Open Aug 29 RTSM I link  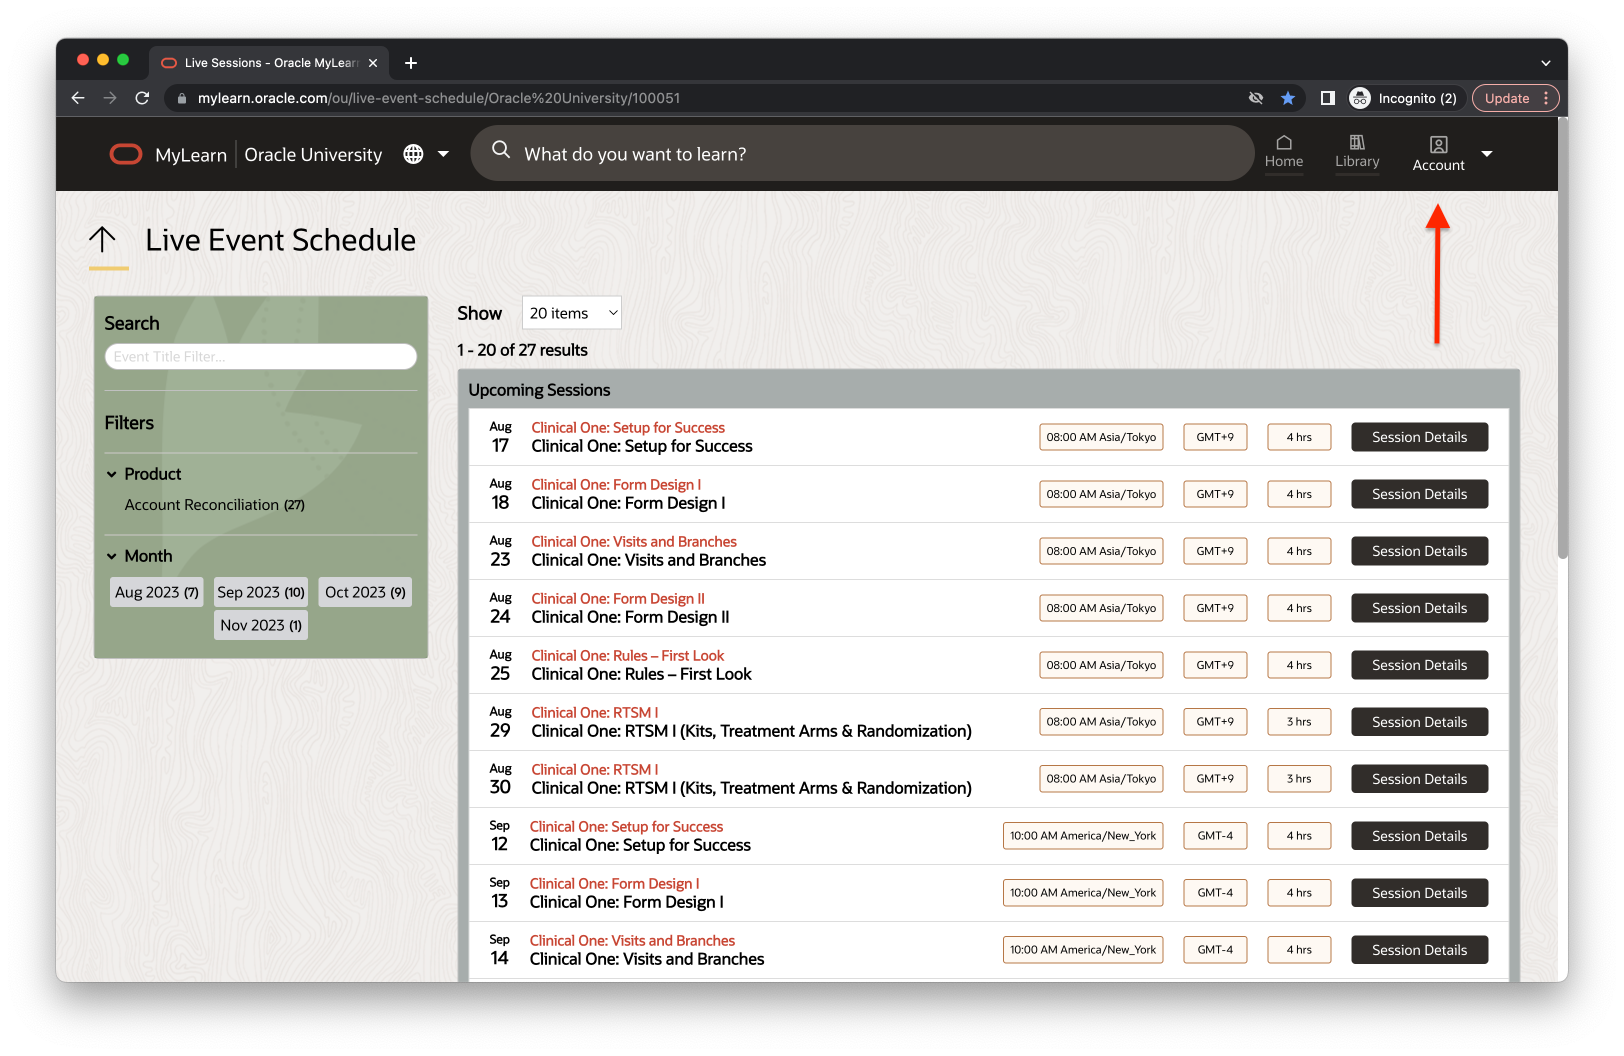coord(595,713)
